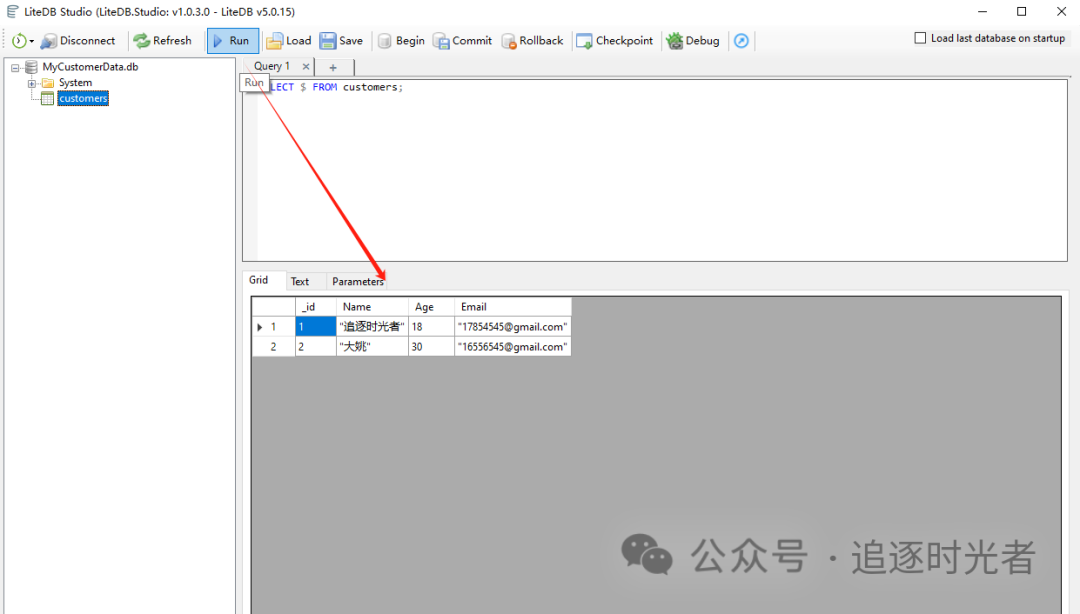Enable Load last database on startup
1080x614 pixels.
pos(920,38)
